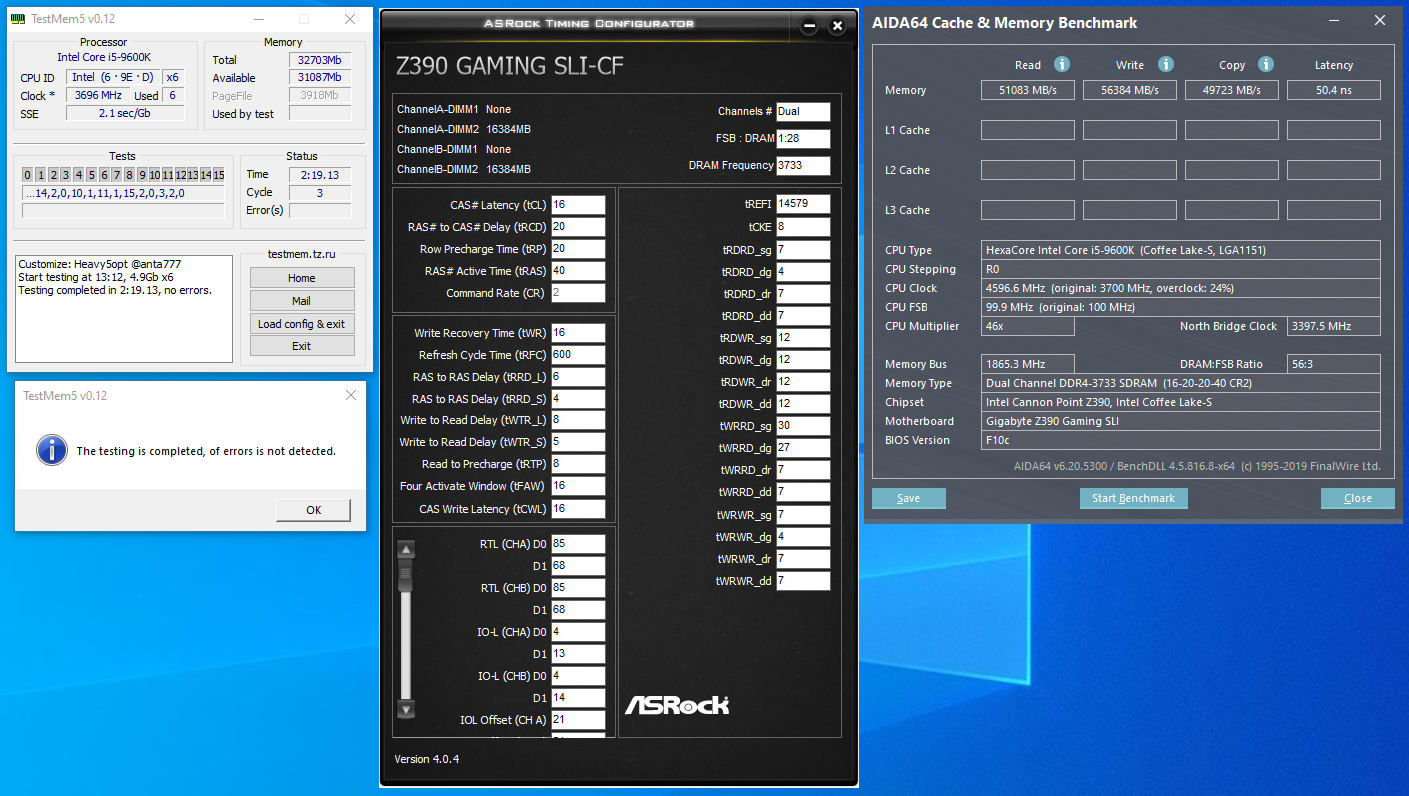This screenshot has height=796, width=1409.
Task: Click the Memory Latency value 50.4 ns
Action: [1334, 90]
